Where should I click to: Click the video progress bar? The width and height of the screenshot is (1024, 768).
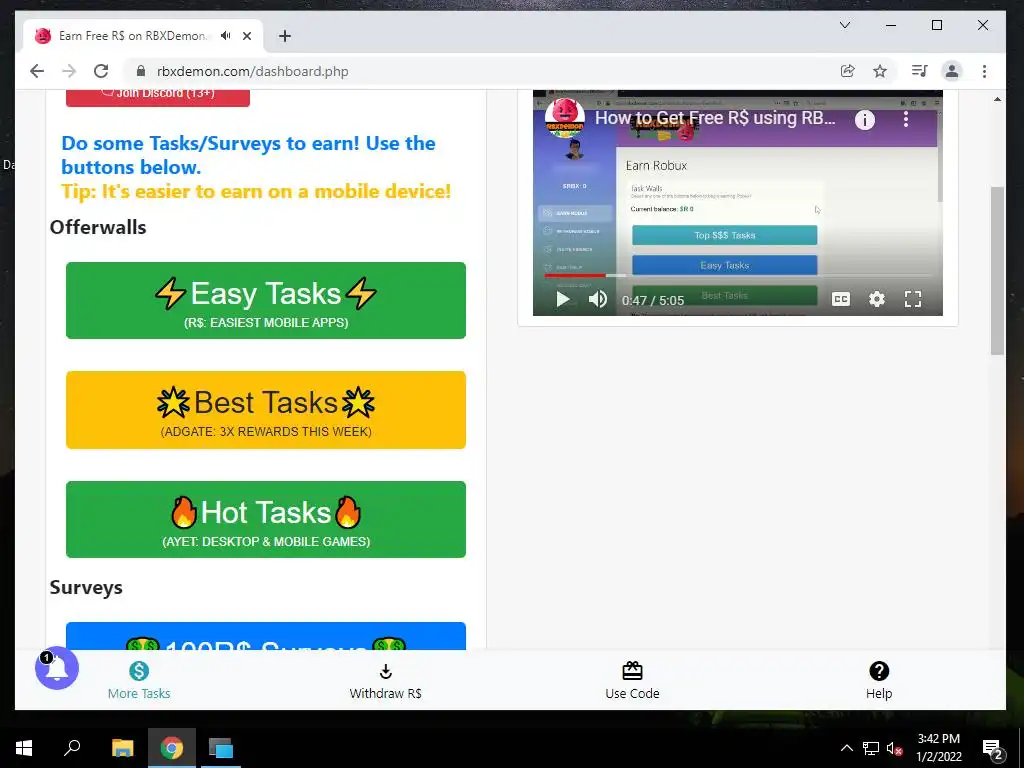pos(738,276)
